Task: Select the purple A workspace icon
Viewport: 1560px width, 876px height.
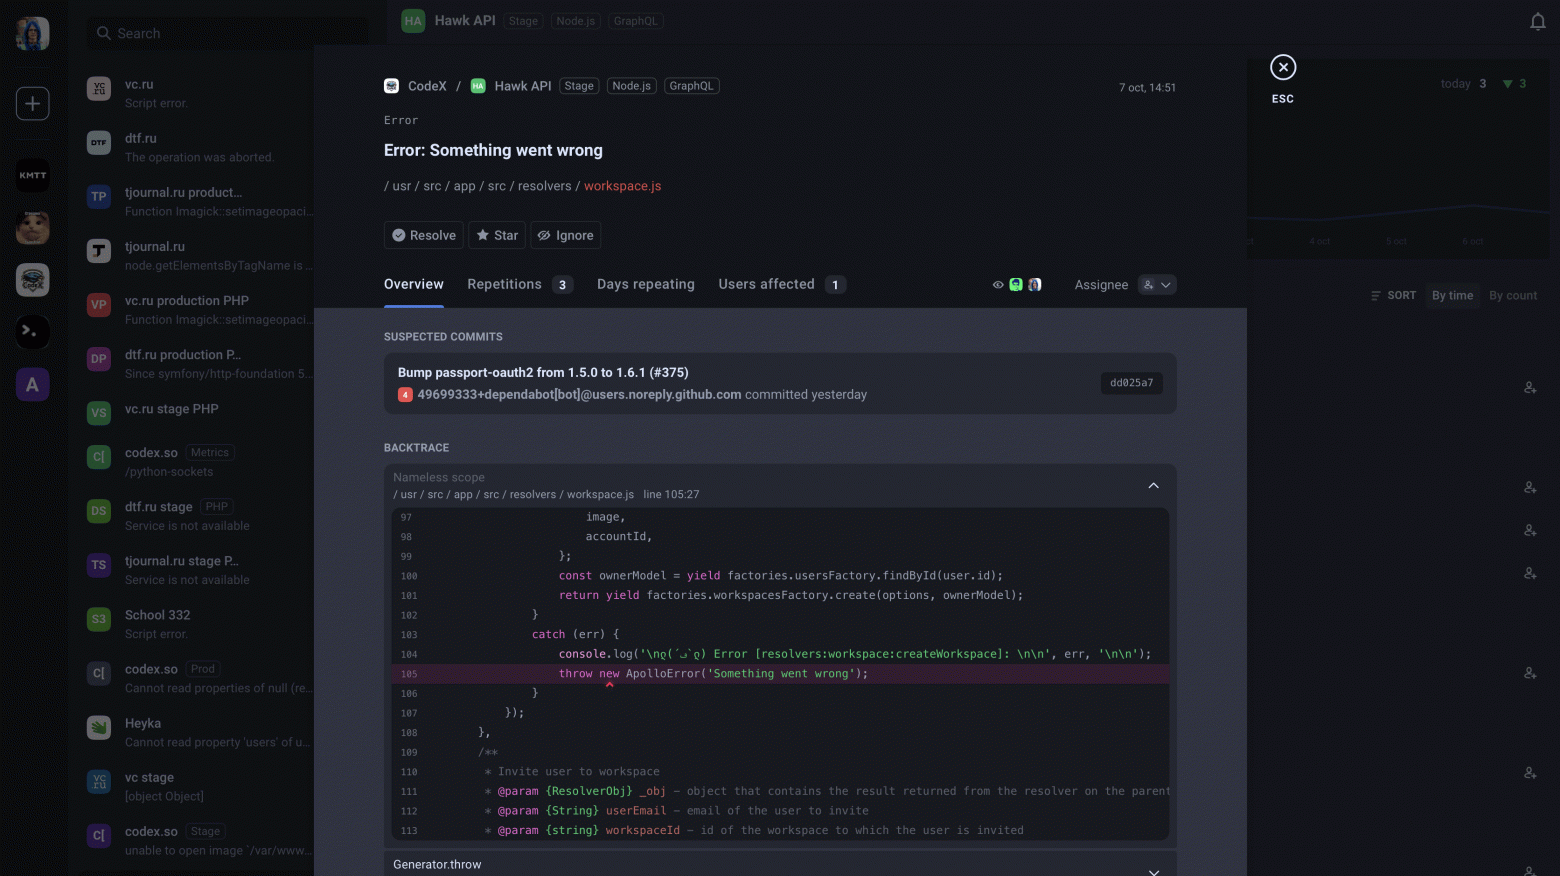Action: tap(33, 384)
